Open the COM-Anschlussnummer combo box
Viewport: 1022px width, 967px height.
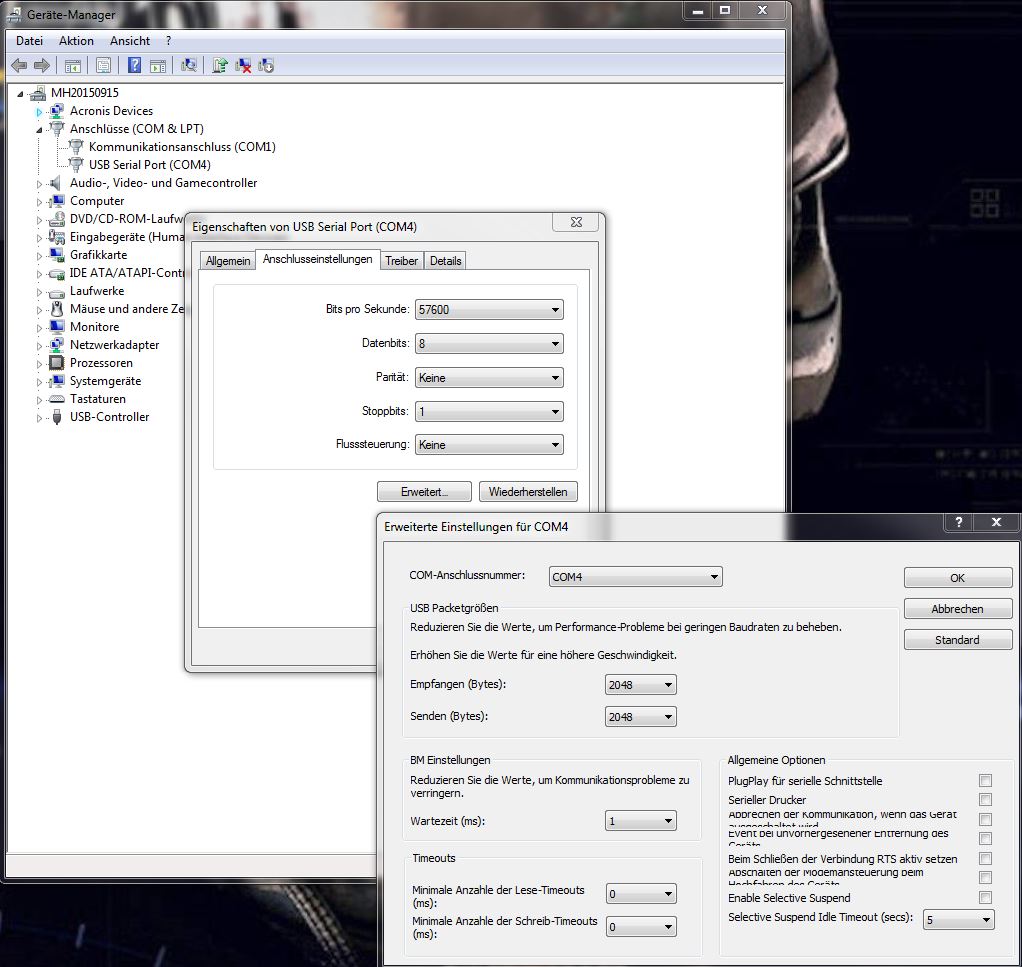click(x=636, y=577)
